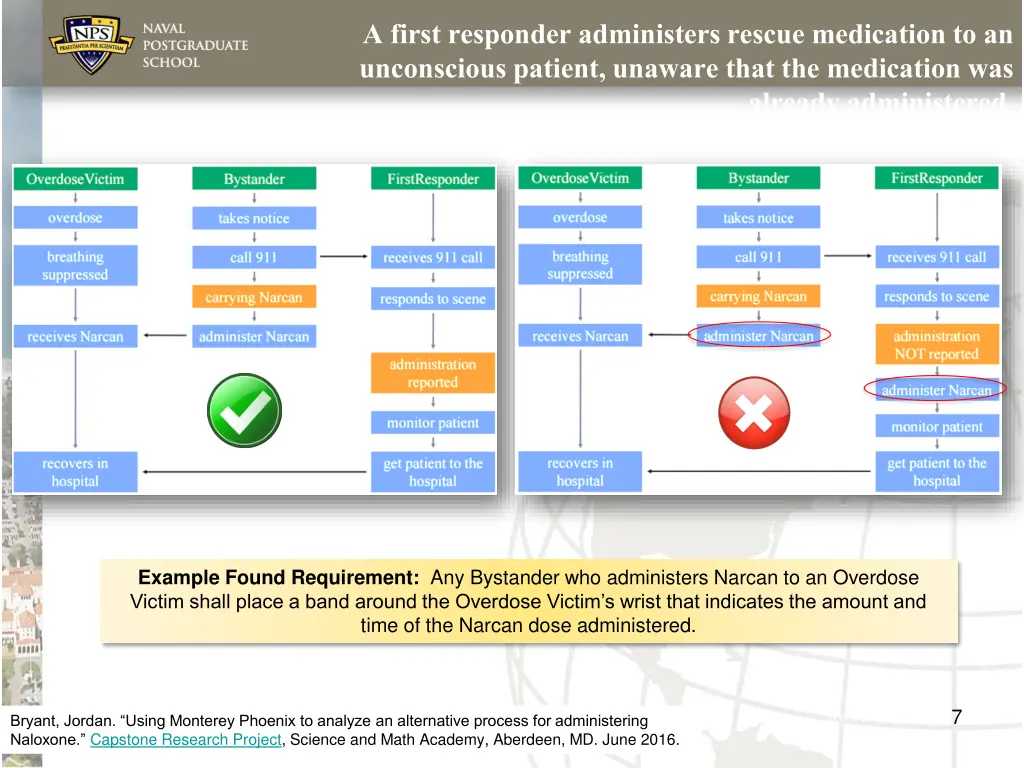The height and width of the screenshot is (768, 1024).
Task: Click 'recovers in hospital' in right diagram
Action: coord(580,472)
